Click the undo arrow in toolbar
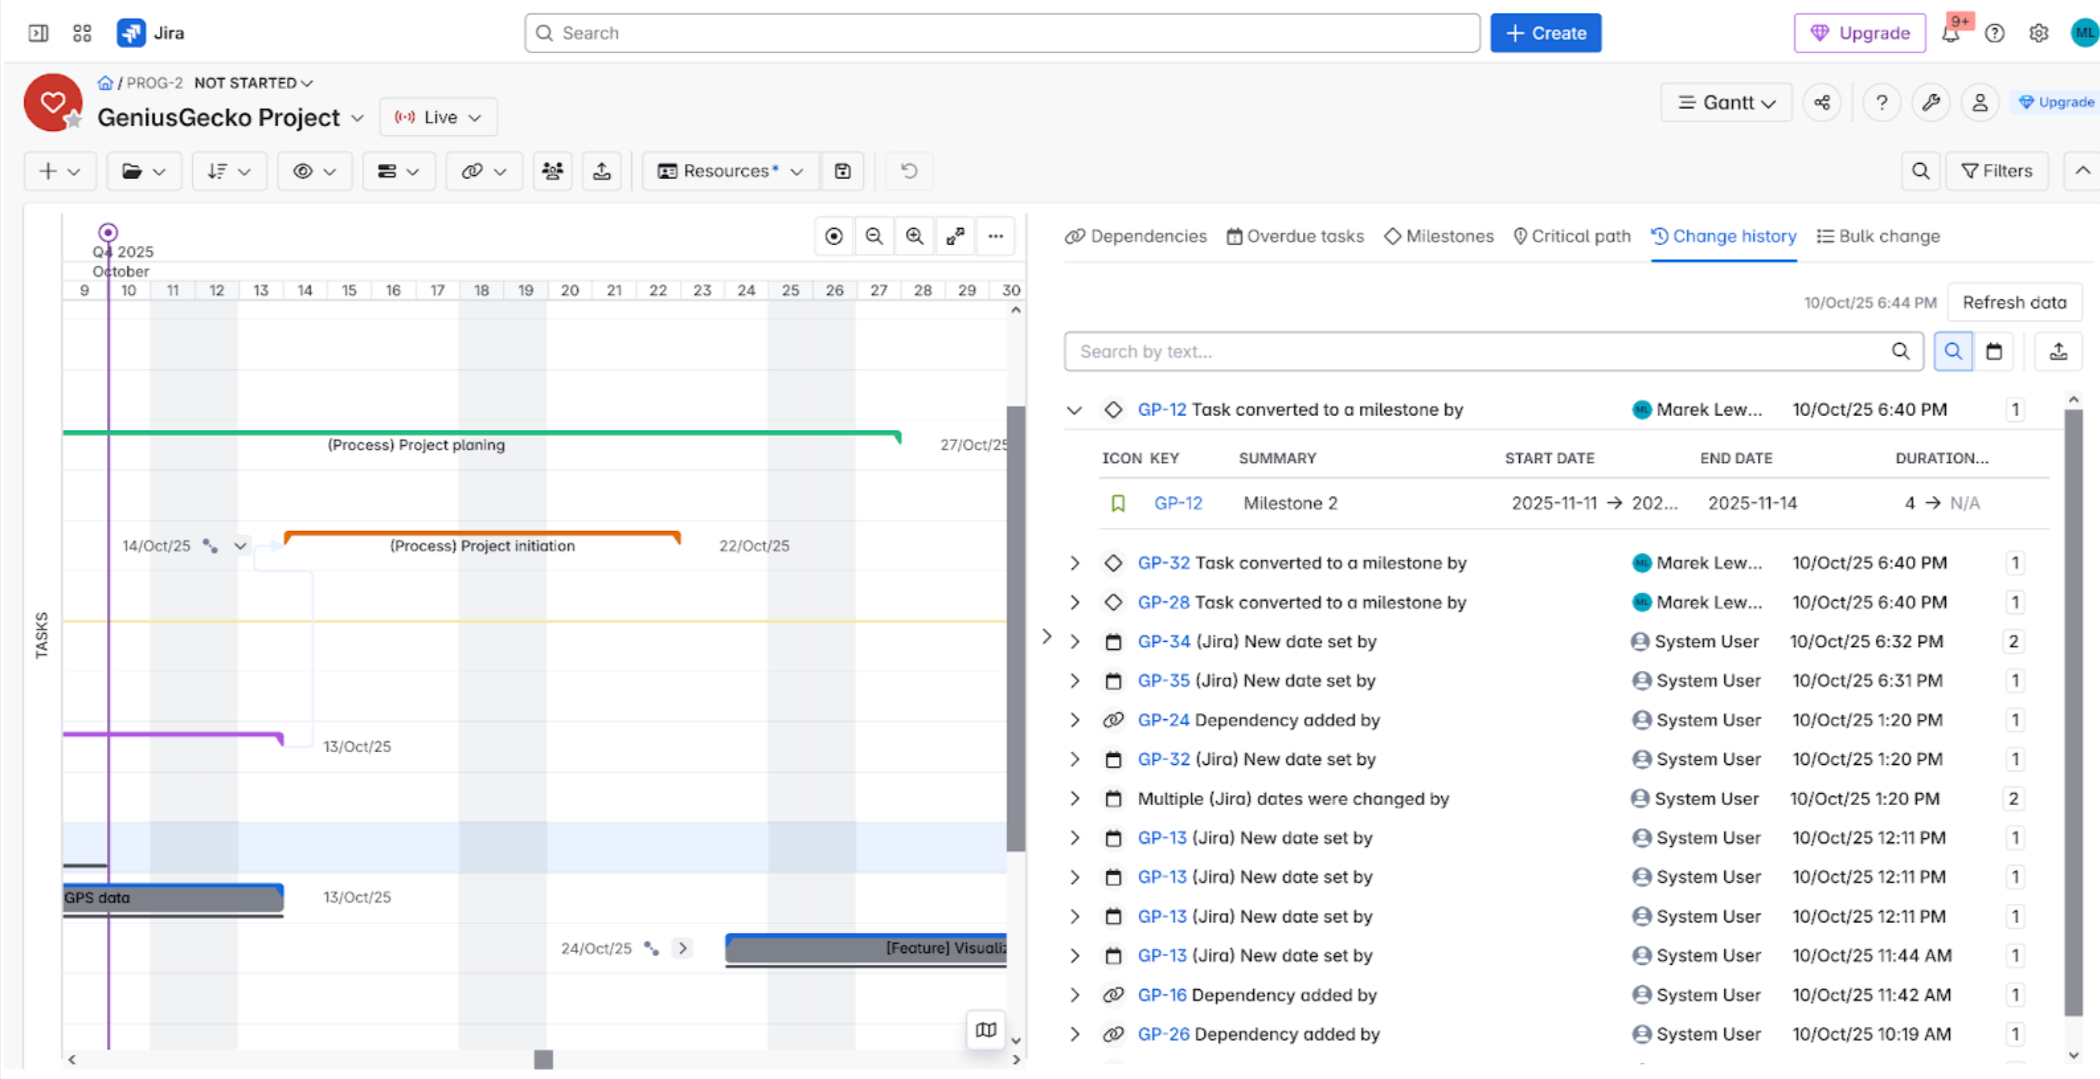 coord(908,171)
